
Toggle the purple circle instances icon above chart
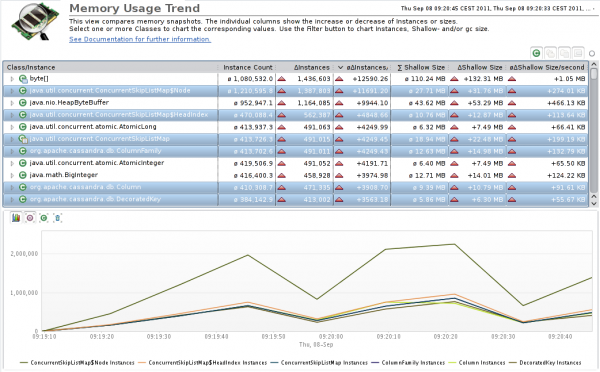(30, 218)
